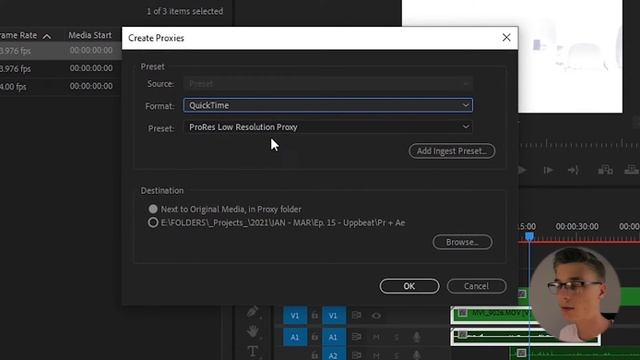Click the Program Monitor time ruler
Image resolution: width=640 pixels, height=360 pixels.
pos(579,144)
